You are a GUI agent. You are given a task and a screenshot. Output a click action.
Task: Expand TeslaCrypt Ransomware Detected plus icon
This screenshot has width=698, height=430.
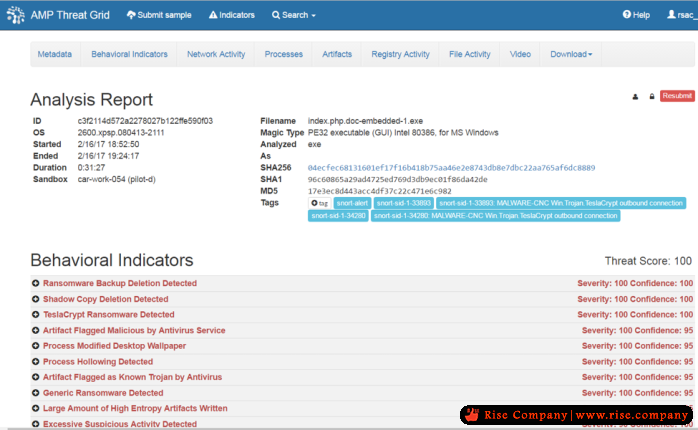(36, 315)
